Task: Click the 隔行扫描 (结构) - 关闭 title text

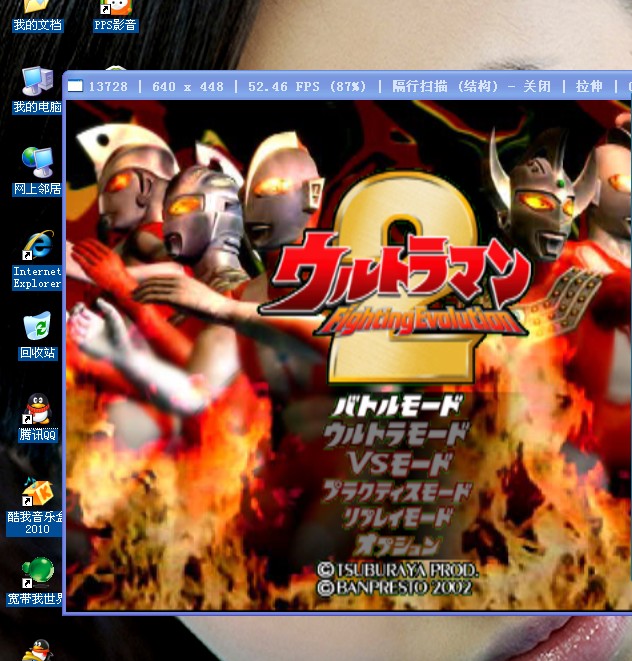Action: pos(471,86)
